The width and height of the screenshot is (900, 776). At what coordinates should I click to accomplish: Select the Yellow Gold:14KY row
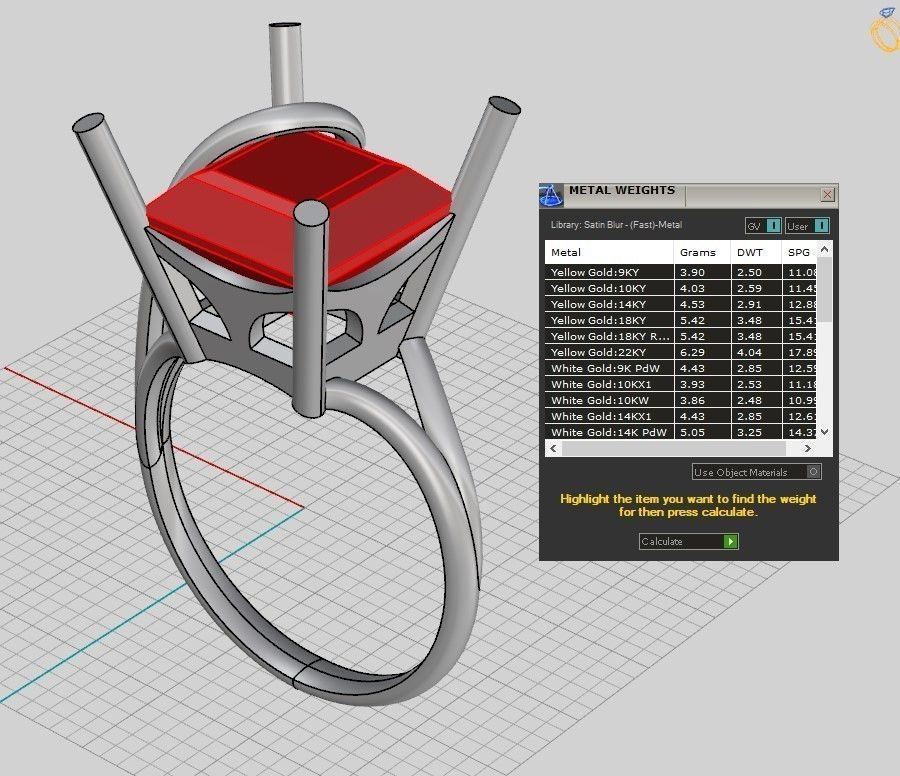pos(680,304)
